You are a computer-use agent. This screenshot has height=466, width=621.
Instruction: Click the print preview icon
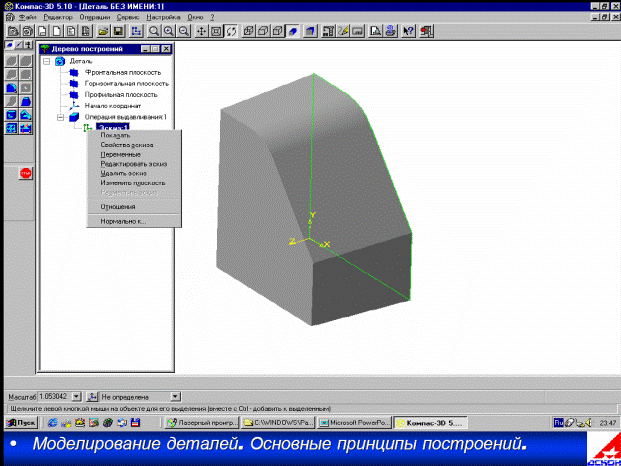tap(375, 31)
